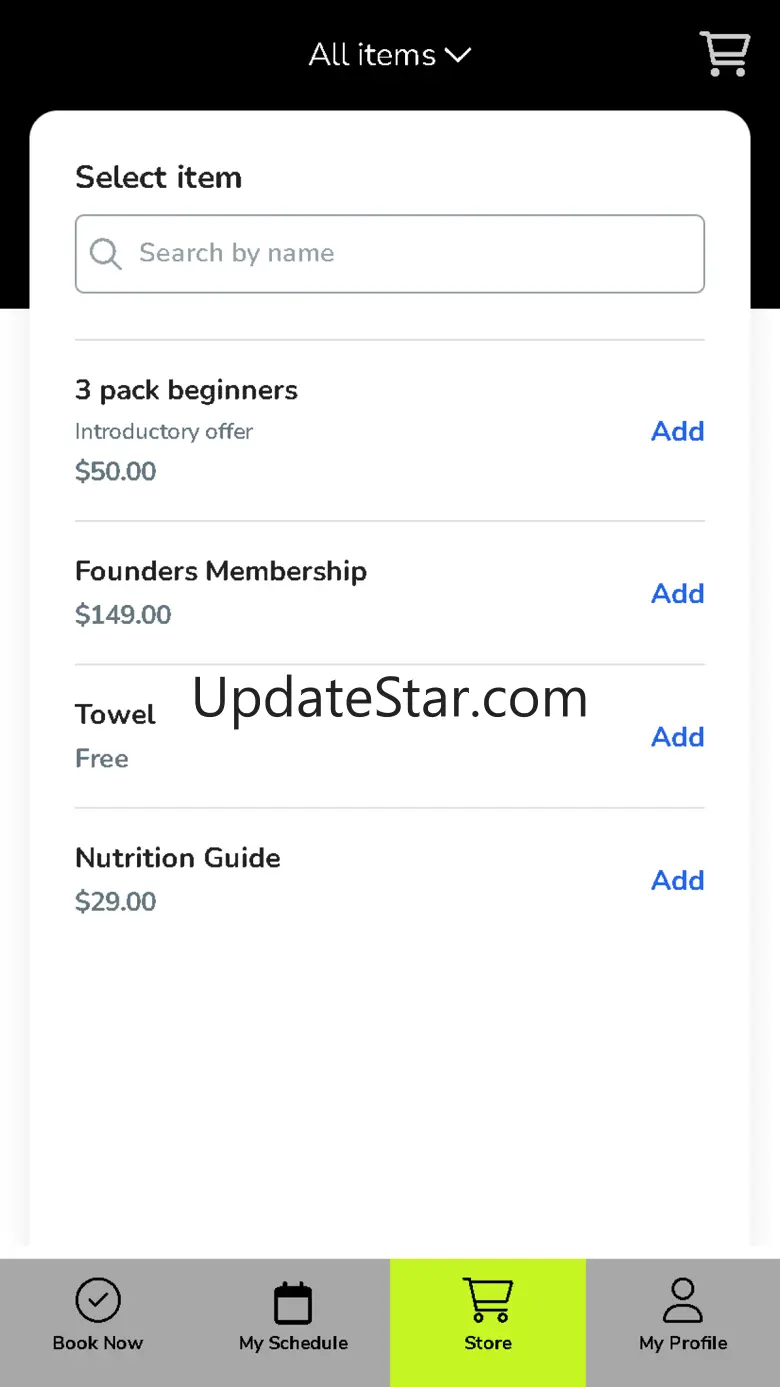Add 3 pack beginners to cart
The height and width of the screenshot is (1387, 780).
677,431
